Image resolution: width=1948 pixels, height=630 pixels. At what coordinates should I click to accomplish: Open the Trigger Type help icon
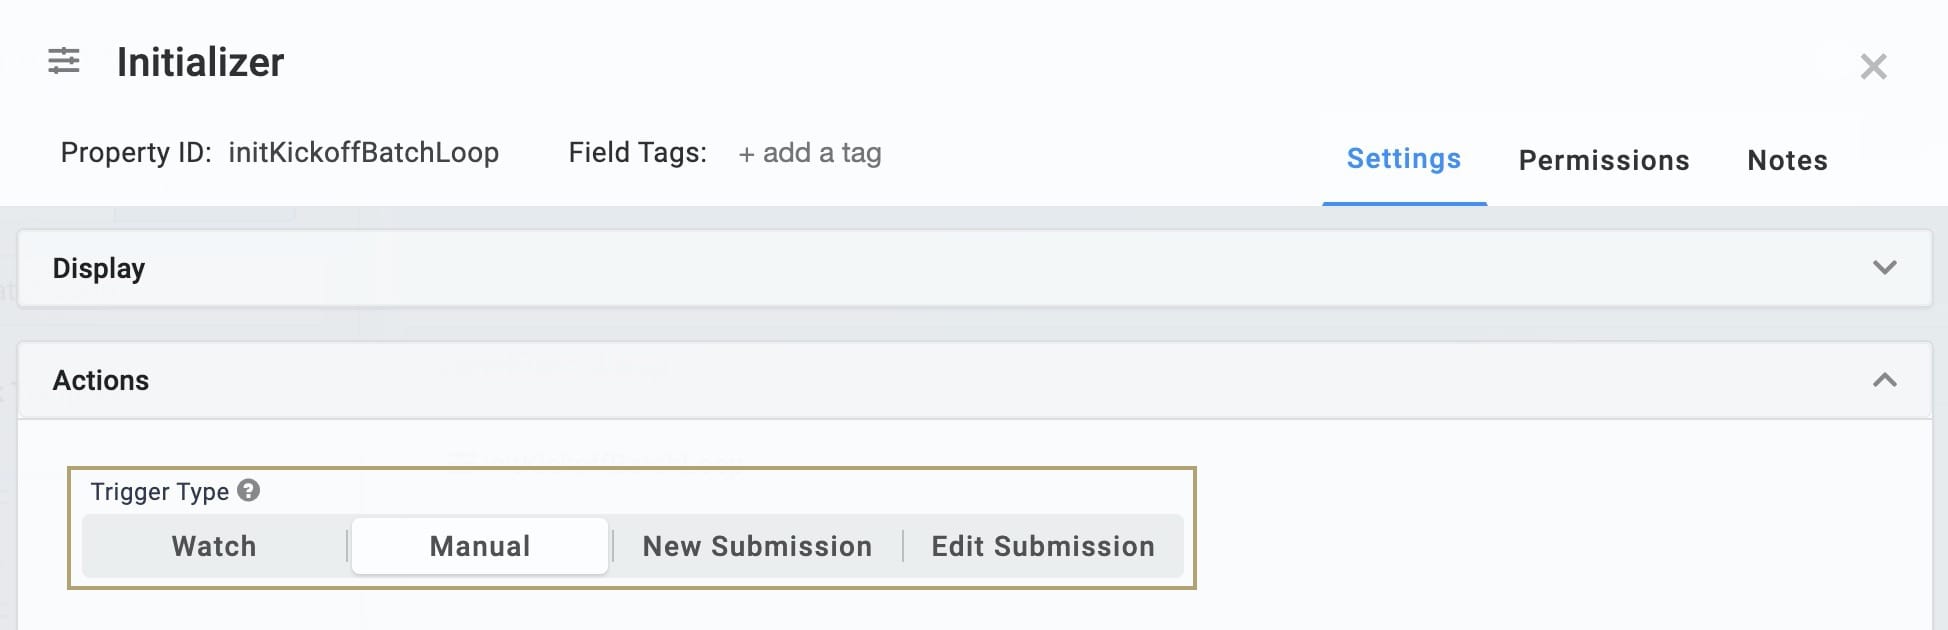[x=248, y=490]
